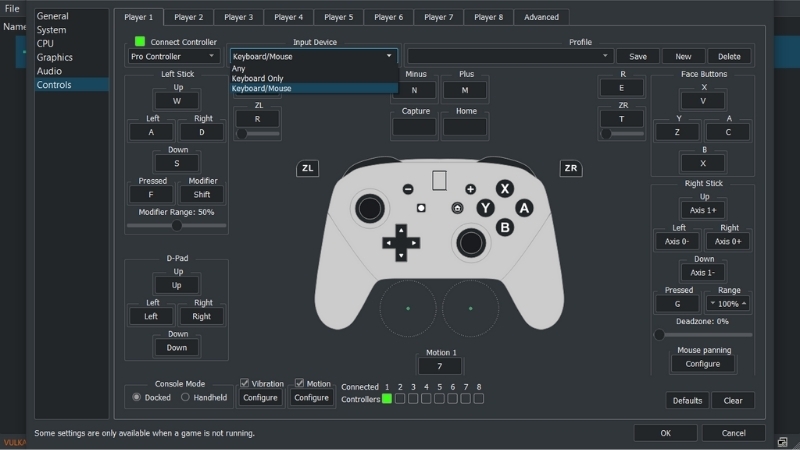Select Graphics in the settings list
The width and height of the screenshot is (800, 450).
[x=54, y=58]
